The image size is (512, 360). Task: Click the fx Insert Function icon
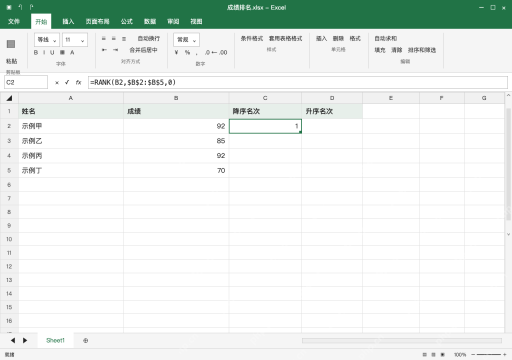click(78, 82)
